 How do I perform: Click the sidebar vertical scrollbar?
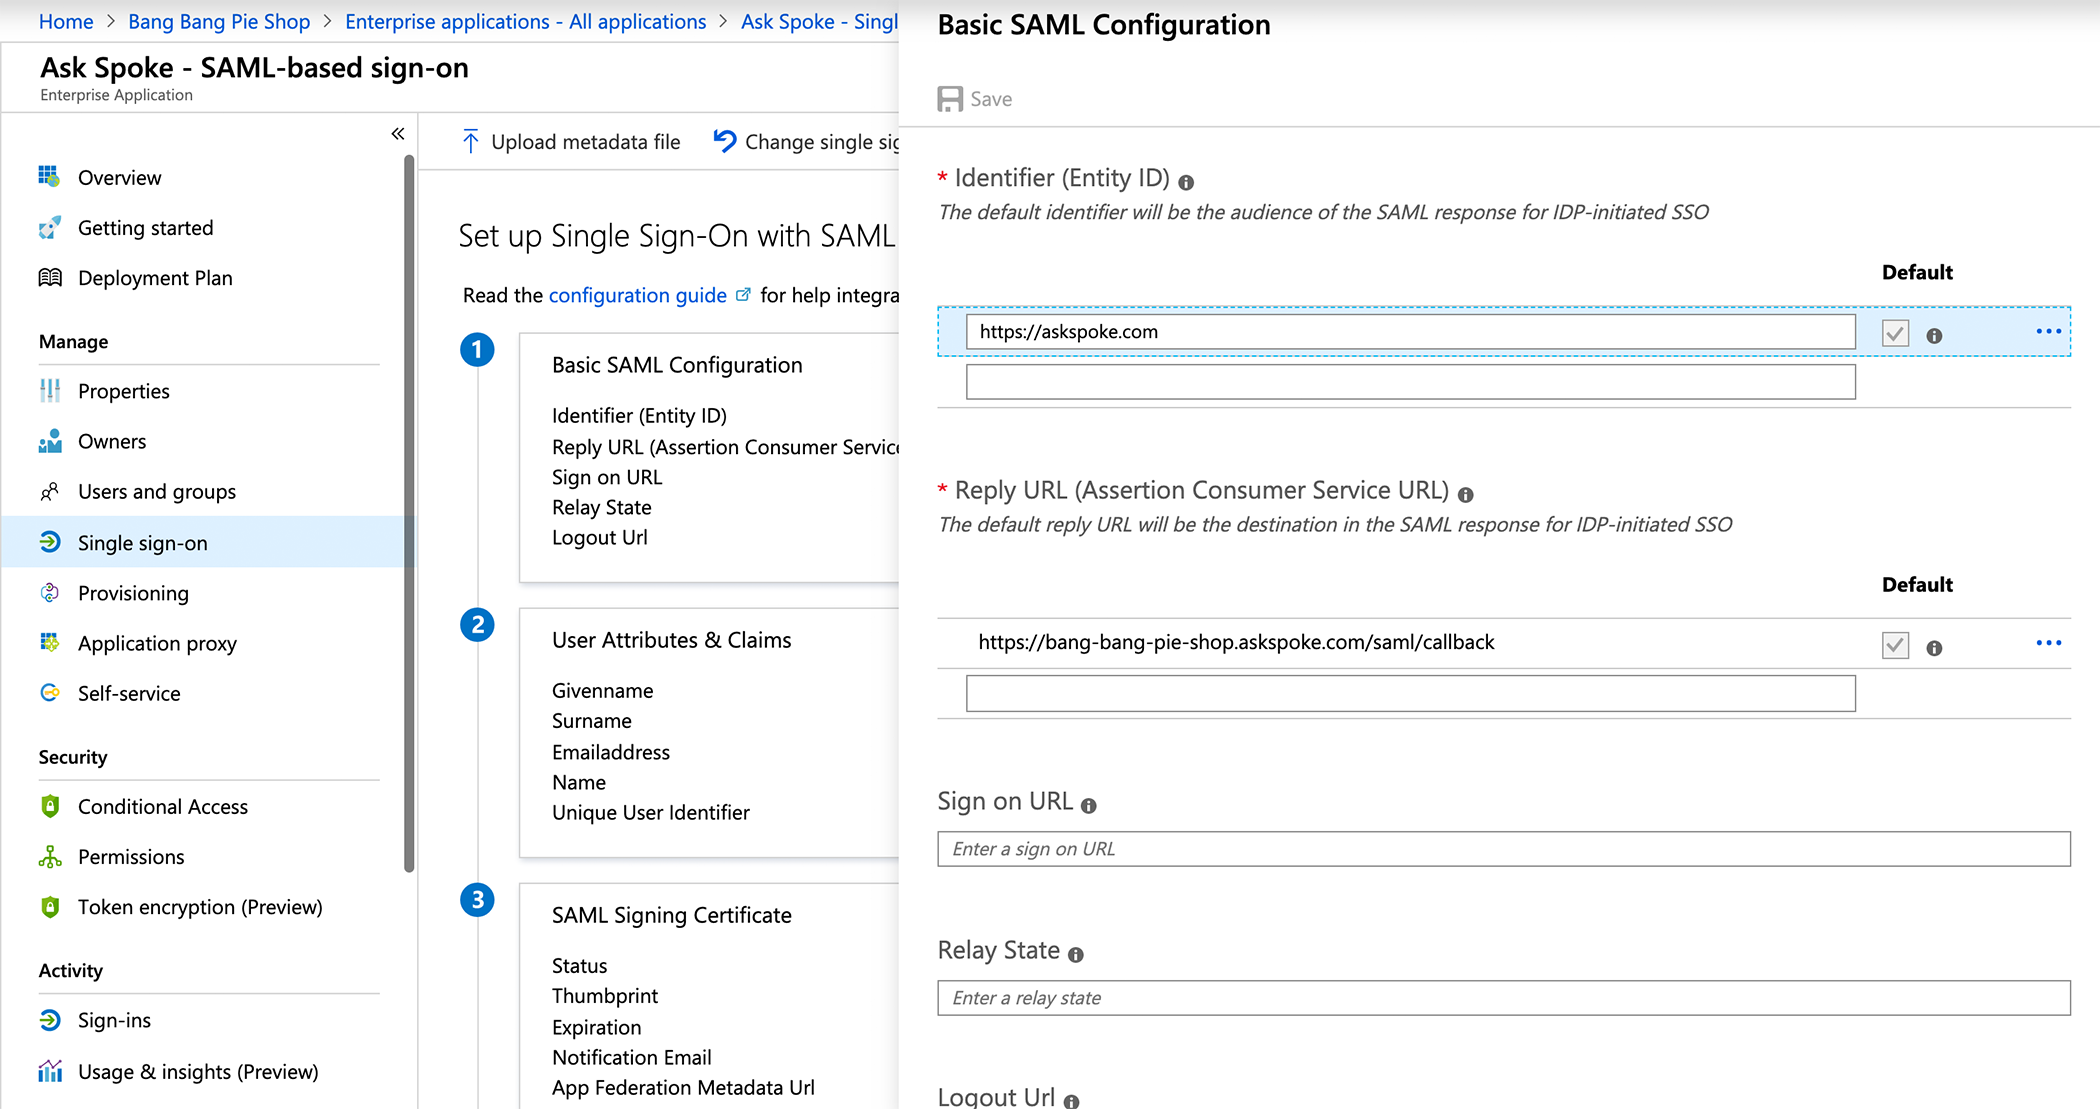[x=408, y=513]
